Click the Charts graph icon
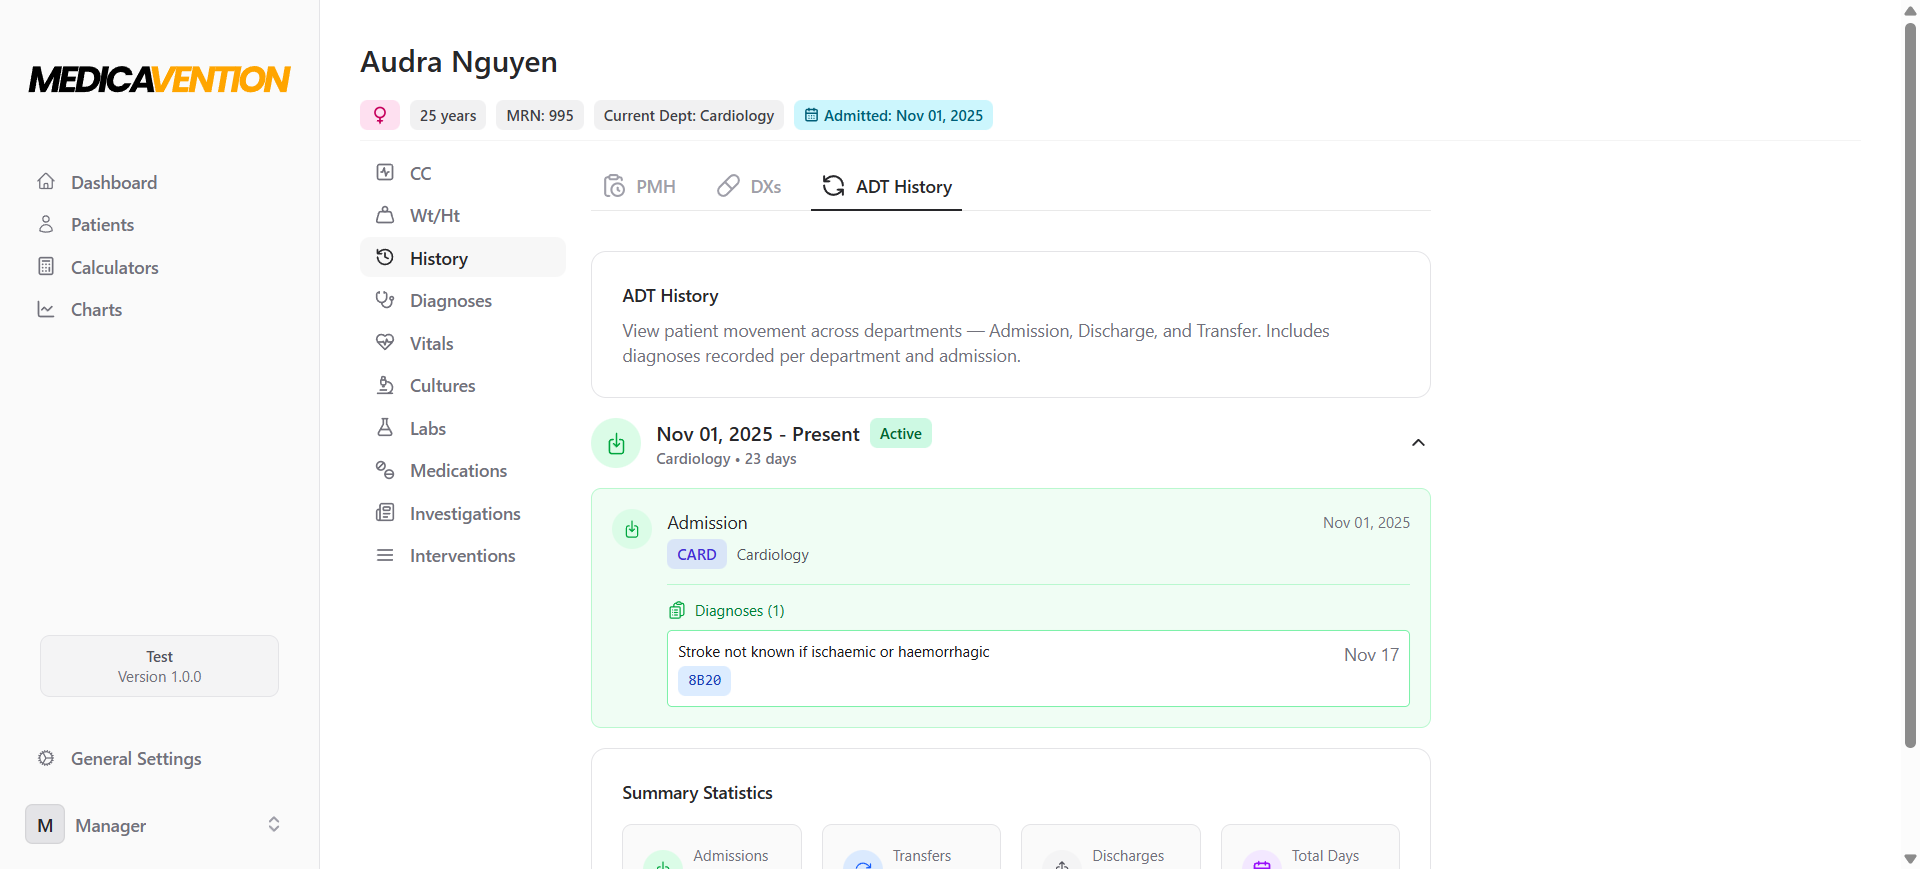This screenshot has width=1920, height=869. click(x=46, y=310)
